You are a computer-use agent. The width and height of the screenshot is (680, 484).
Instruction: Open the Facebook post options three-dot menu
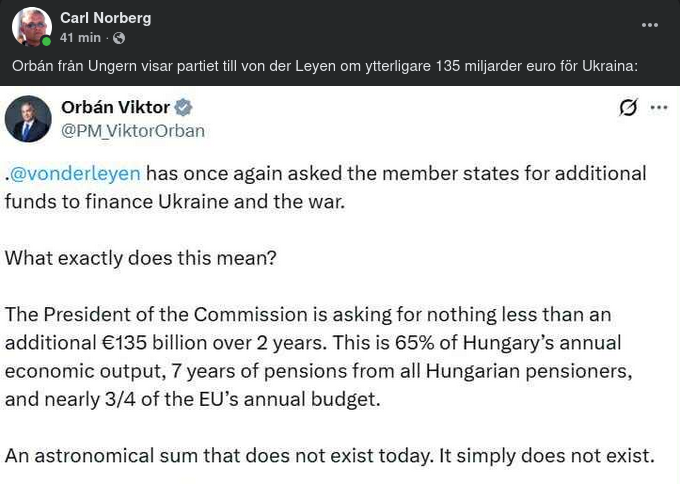coord(650,25)
